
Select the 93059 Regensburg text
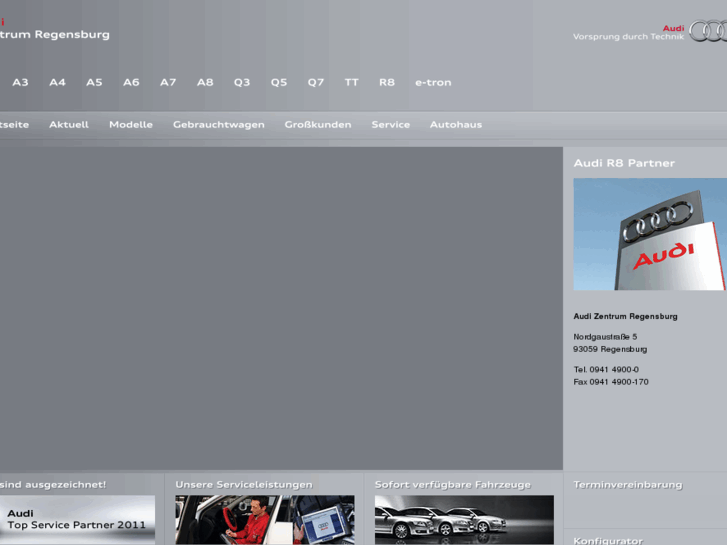point(610,349)
